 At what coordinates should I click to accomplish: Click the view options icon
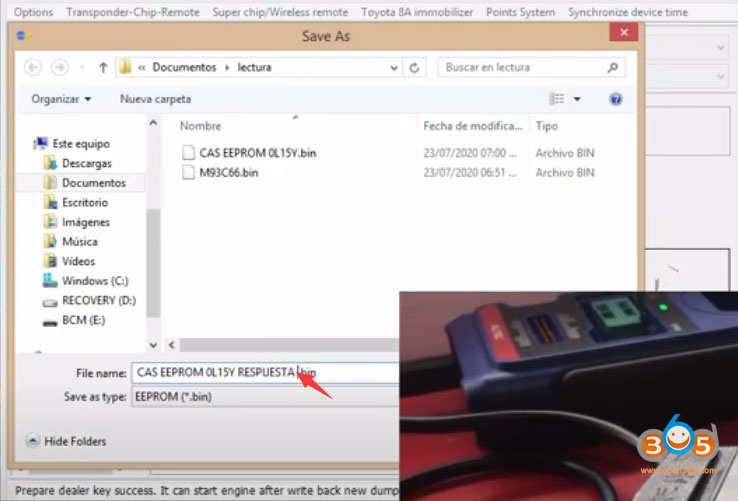tap(558, 99)
